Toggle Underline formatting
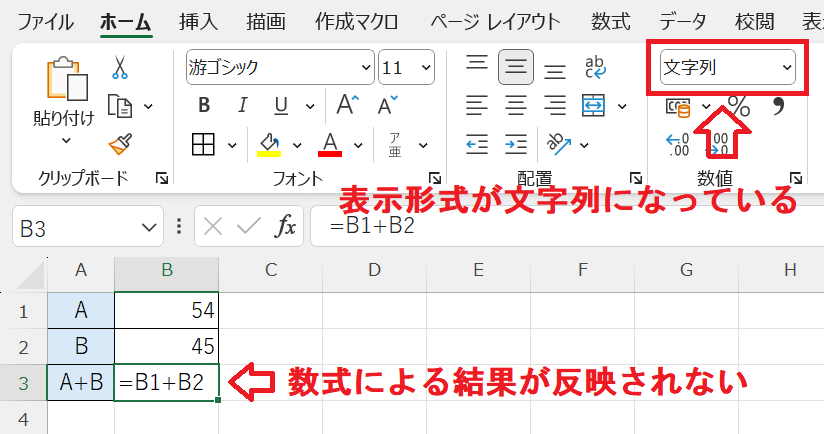This screenshot has width=824, height=434. (281, 106)
